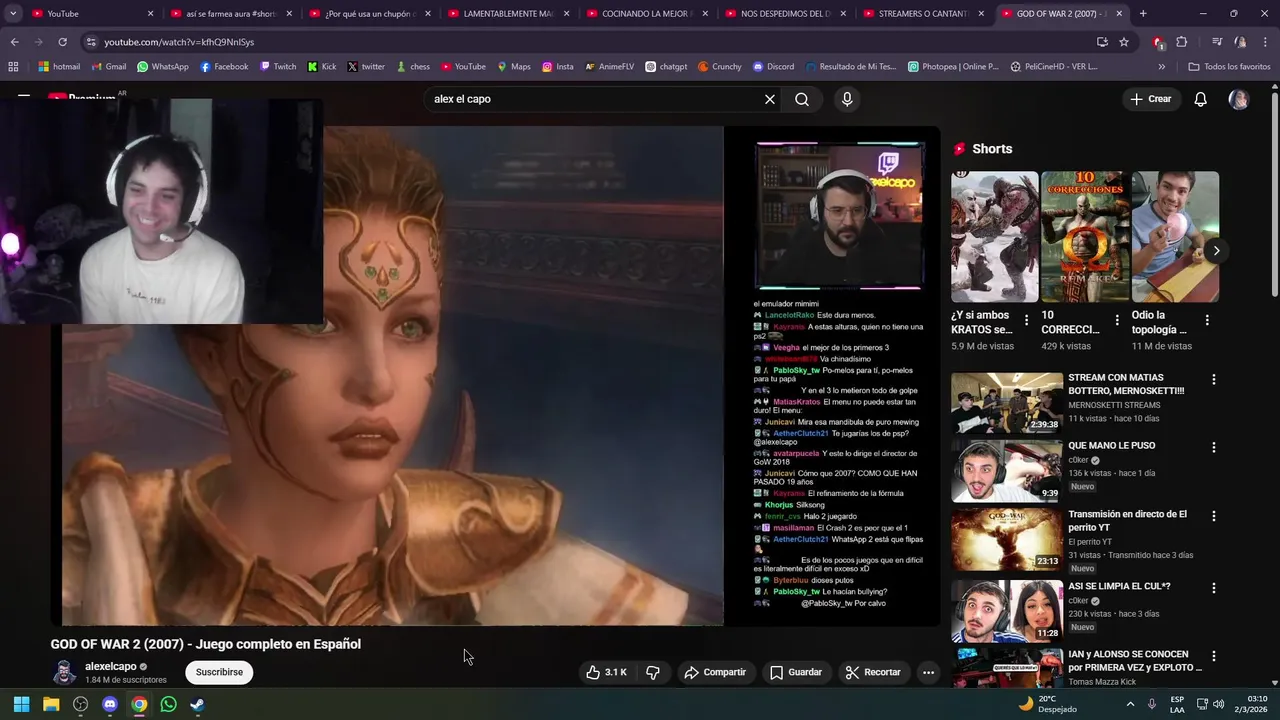Open the AnimeFLV bookmark

click(611, 67)
